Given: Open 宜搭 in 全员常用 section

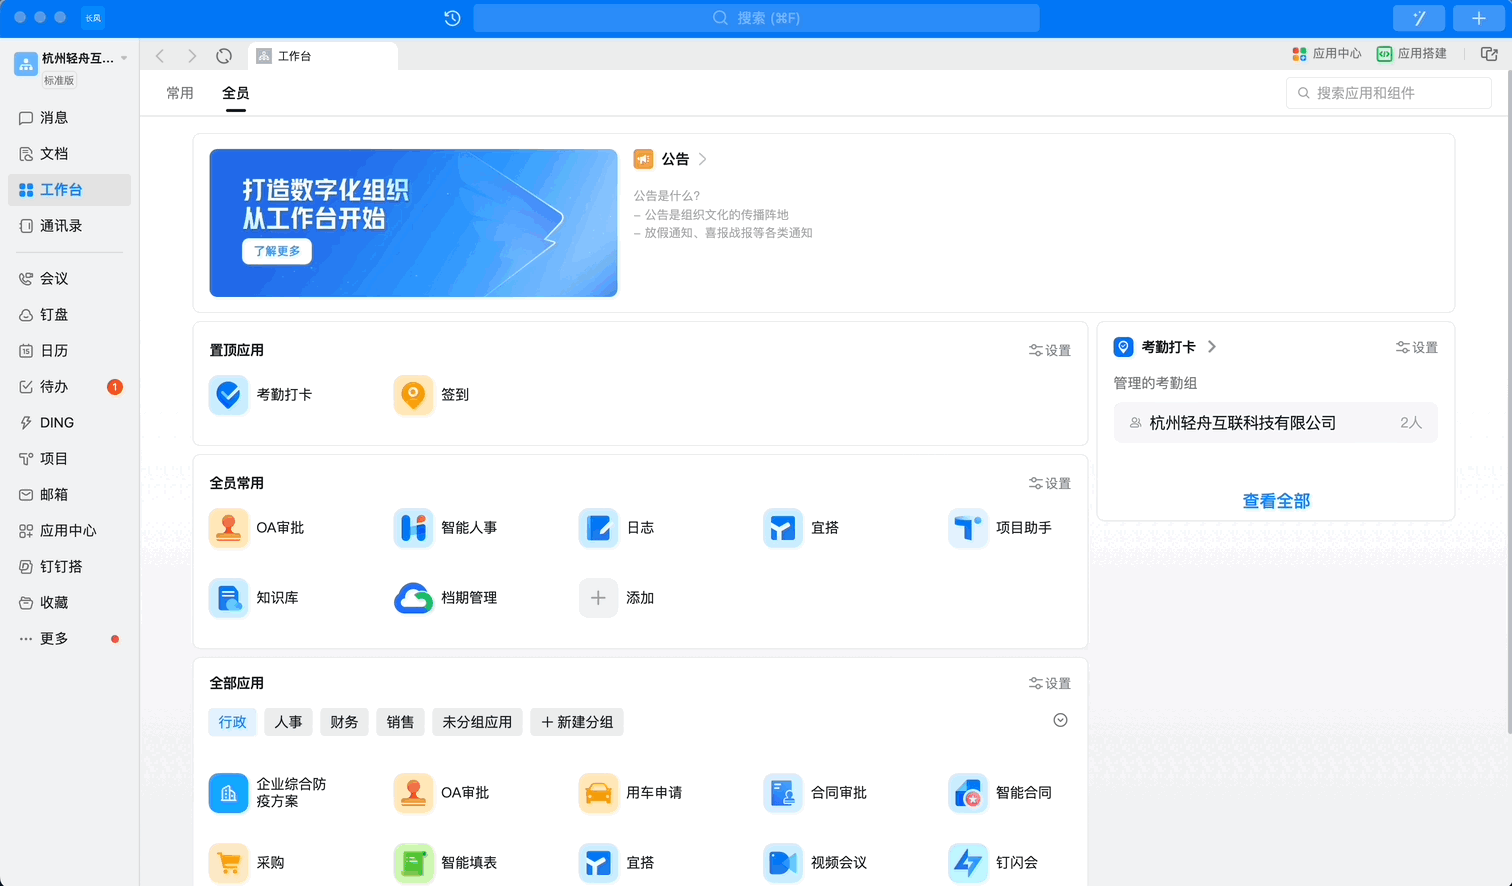Looking at the screenshot, I should tap(783, 528).
